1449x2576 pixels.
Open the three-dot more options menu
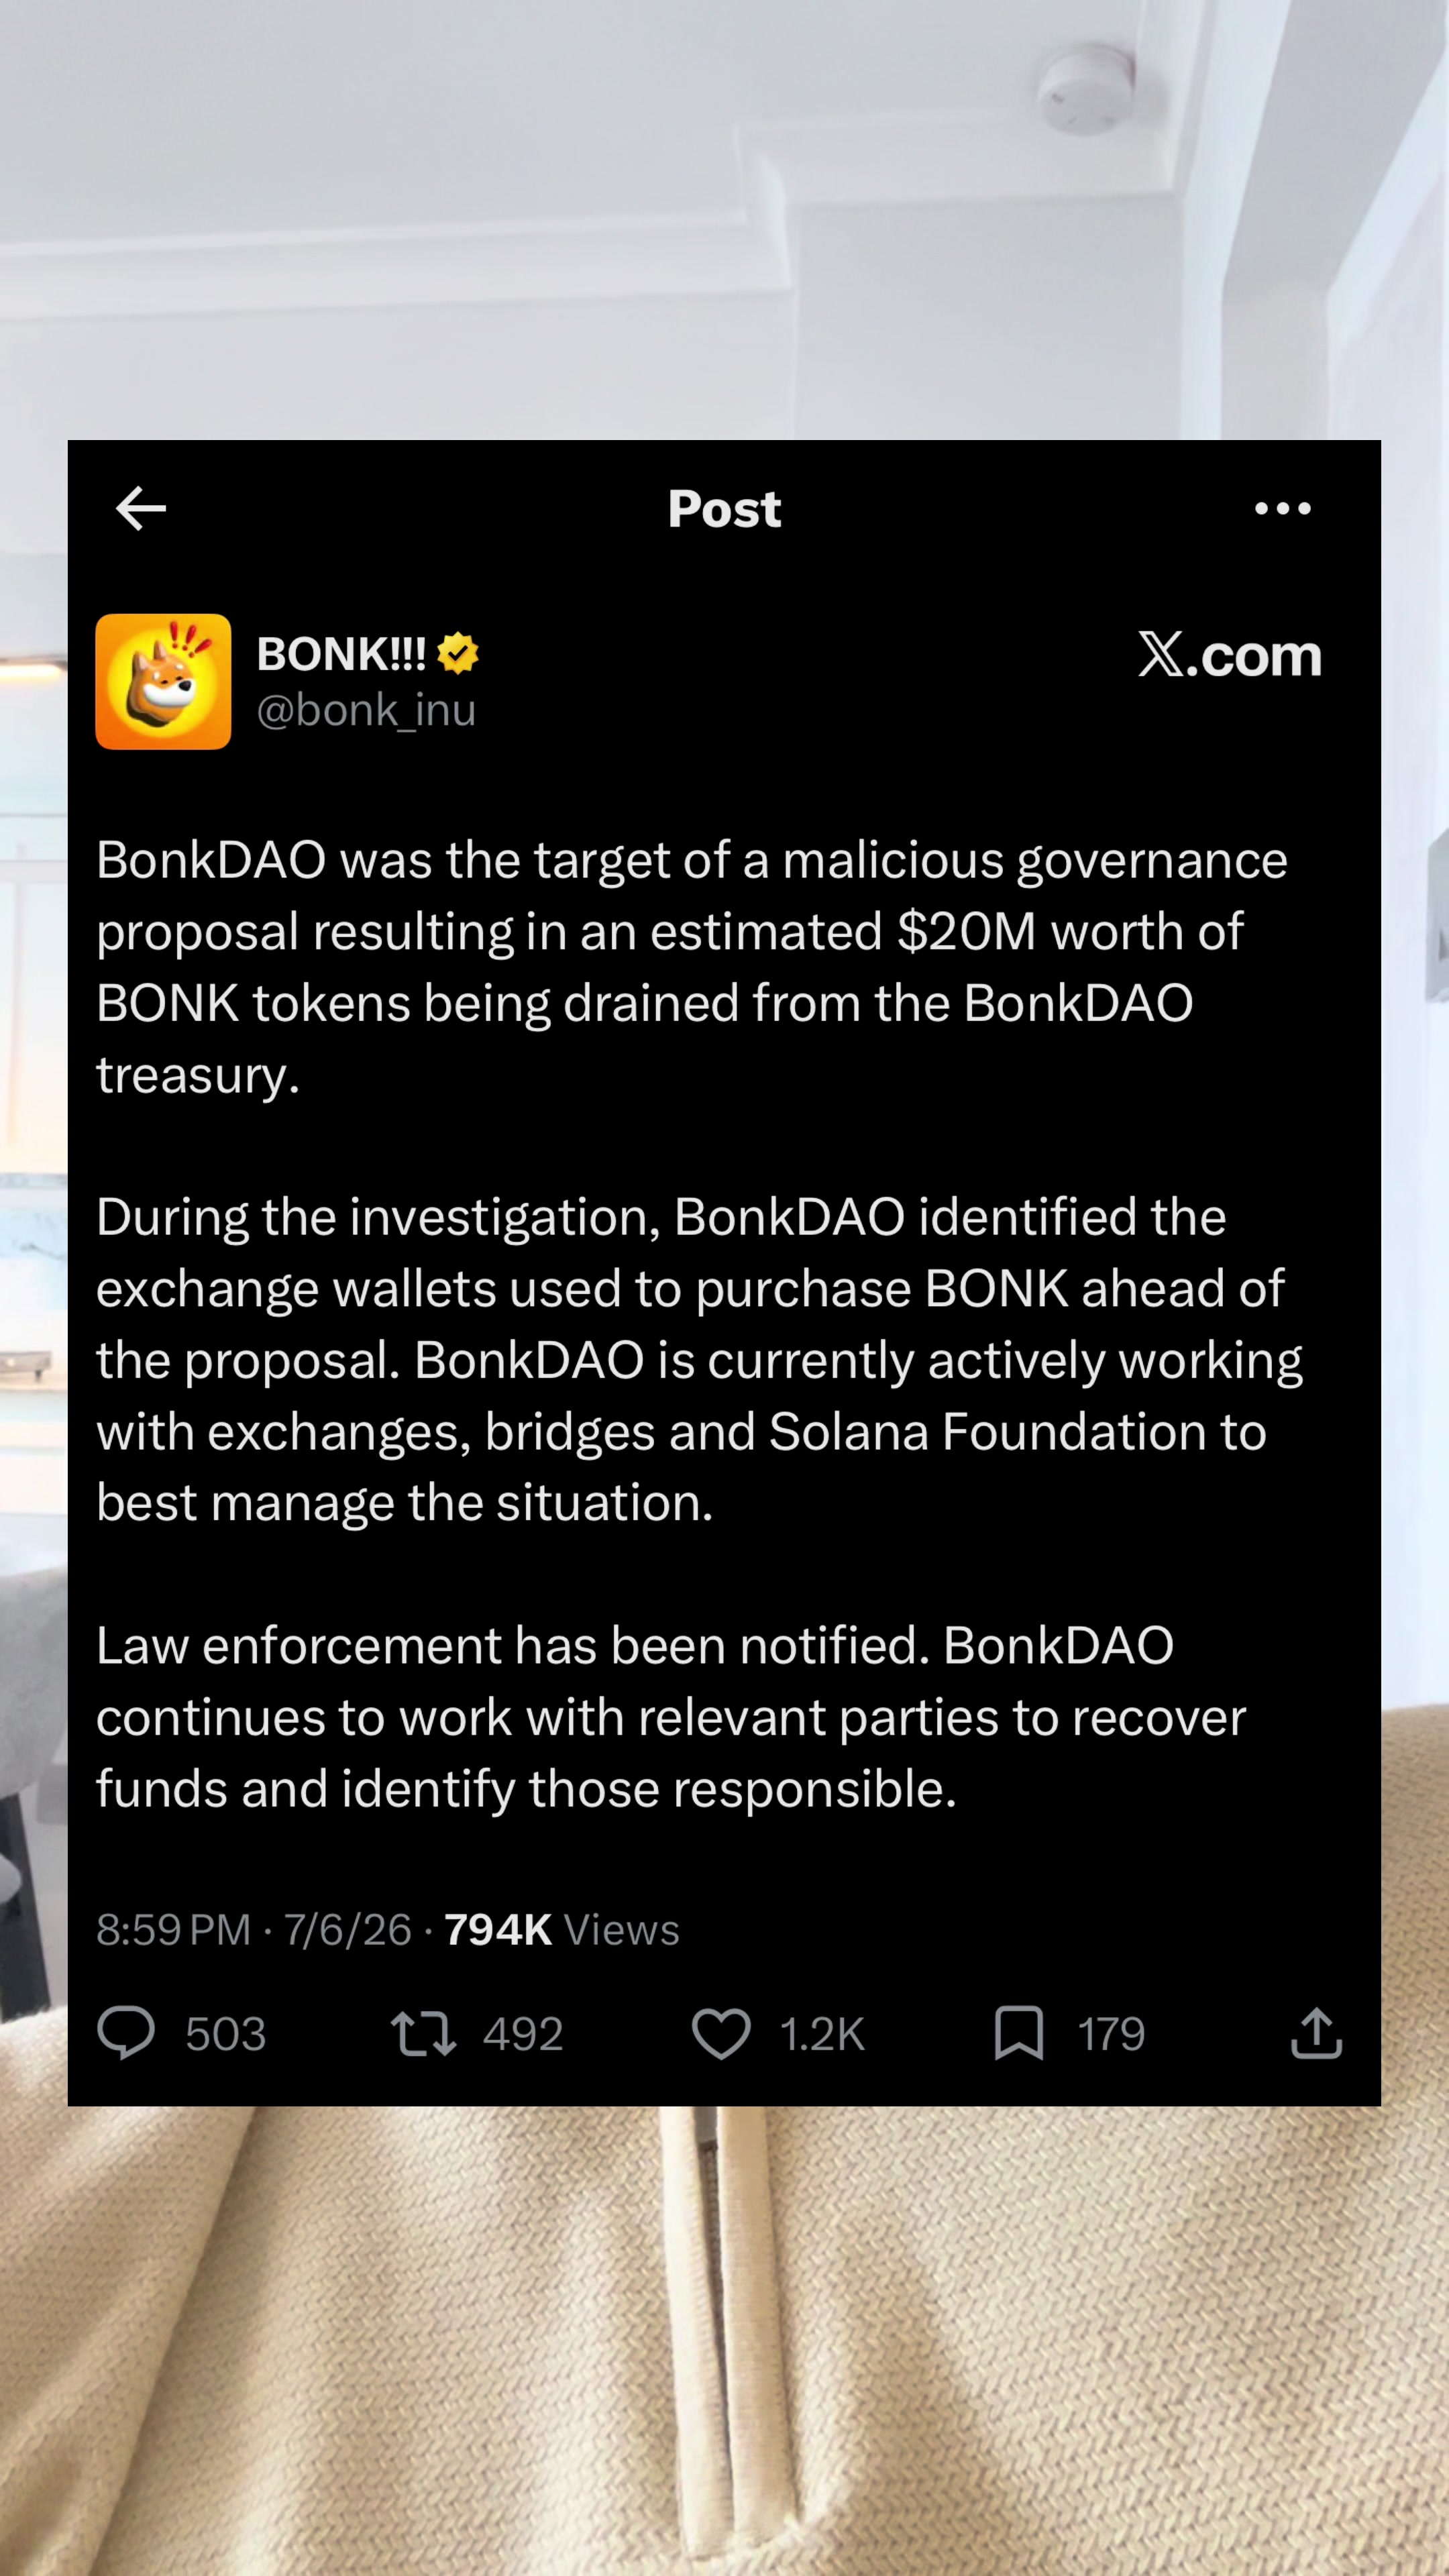[1282, 508]
